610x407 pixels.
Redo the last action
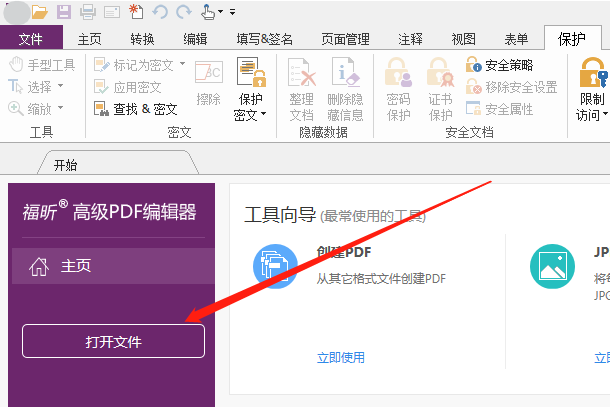184,12
